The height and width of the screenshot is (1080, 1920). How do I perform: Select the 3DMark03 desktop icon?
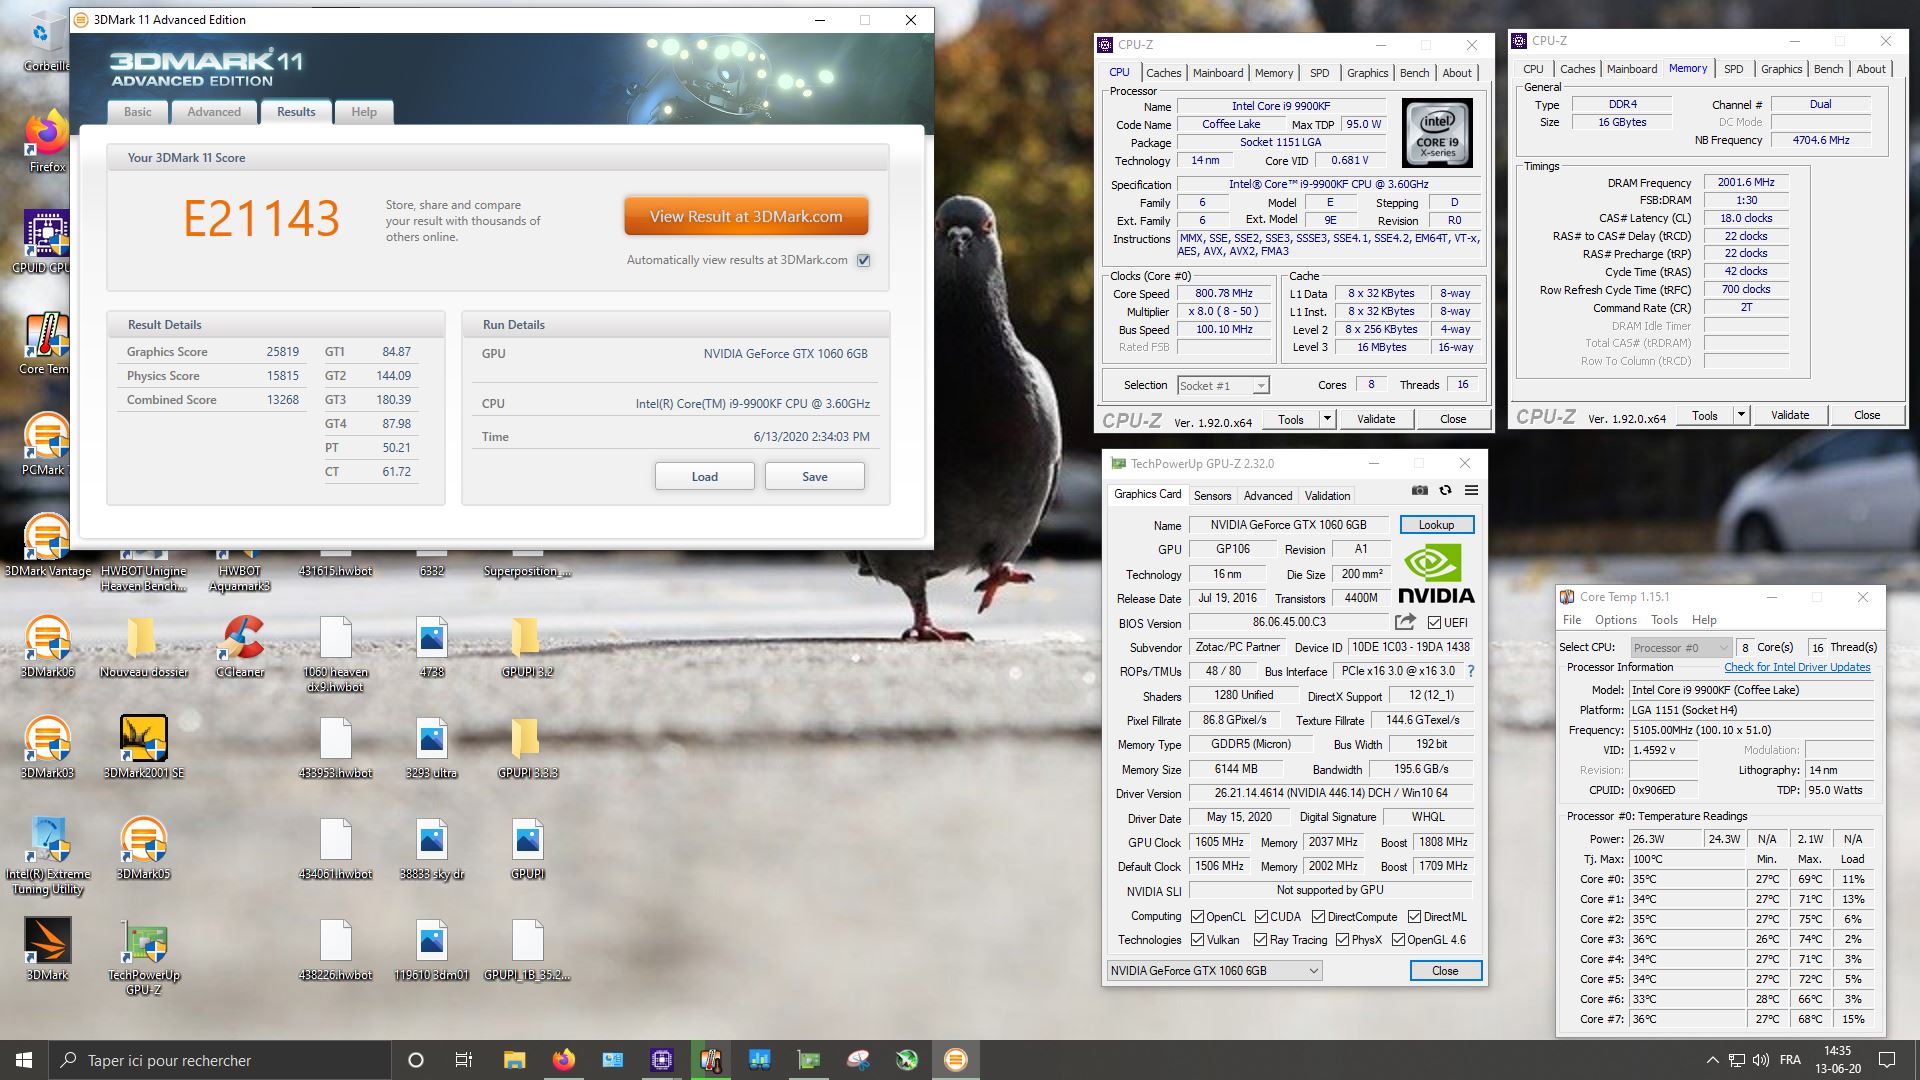click(47, 746)
